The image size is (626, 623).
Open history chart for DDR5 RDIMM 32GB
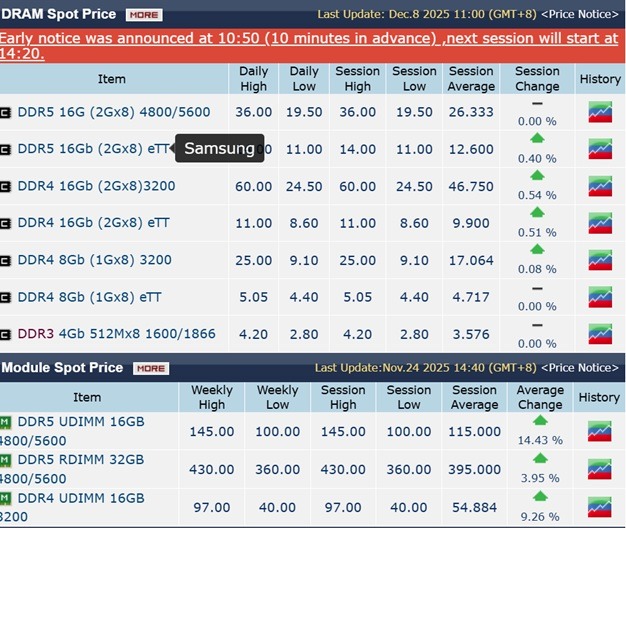click(600, 469)
